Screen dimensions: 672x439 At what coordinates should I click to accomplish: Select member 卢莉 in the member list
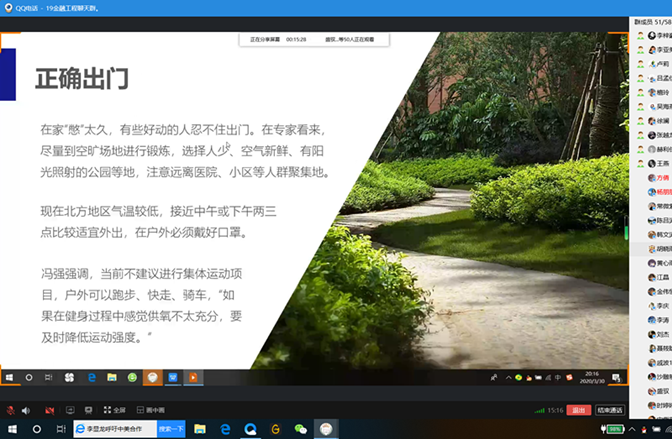tap(662, 62)
